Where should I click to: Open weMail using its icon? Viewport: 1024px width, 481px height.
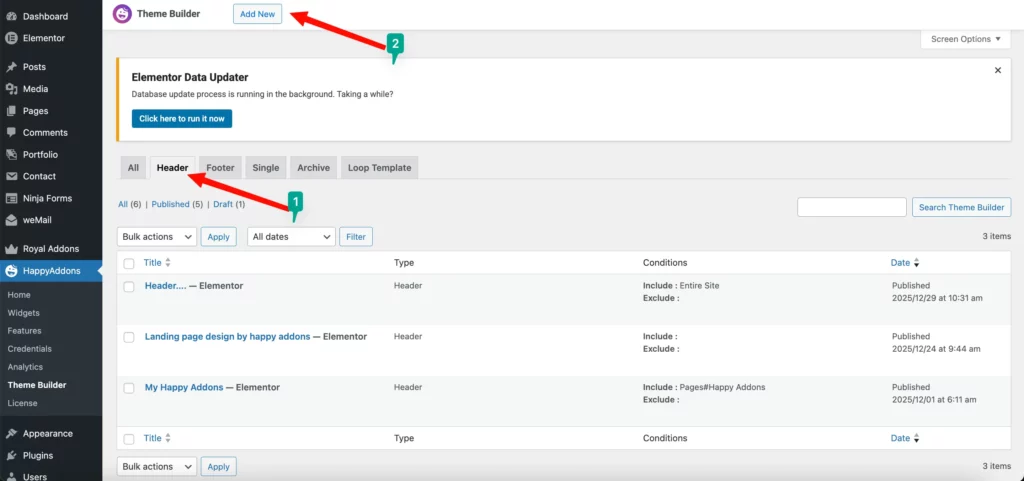[x=11, y=220]
